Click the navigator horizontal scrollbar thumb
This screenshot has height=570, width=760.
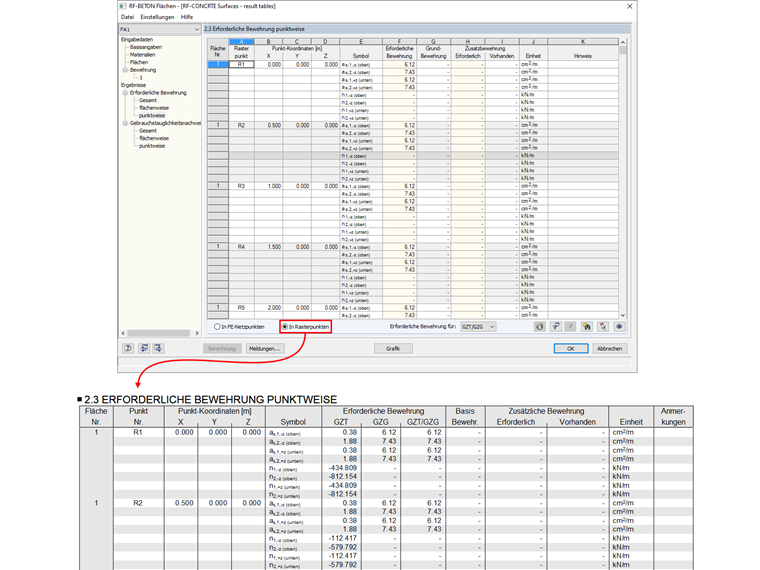click(x=158, y=333)
